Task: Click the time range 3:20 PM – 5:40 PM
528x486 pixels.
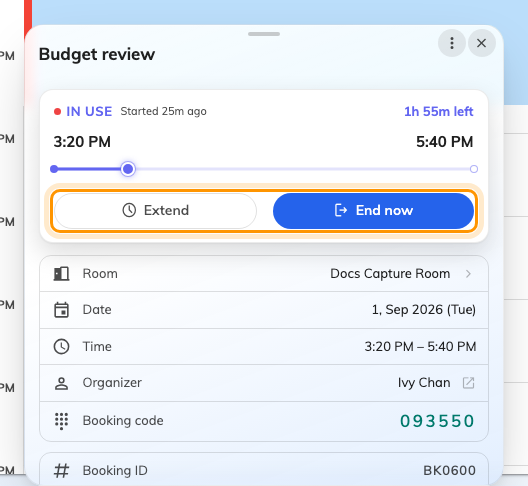Action: (x=420, y=347)
